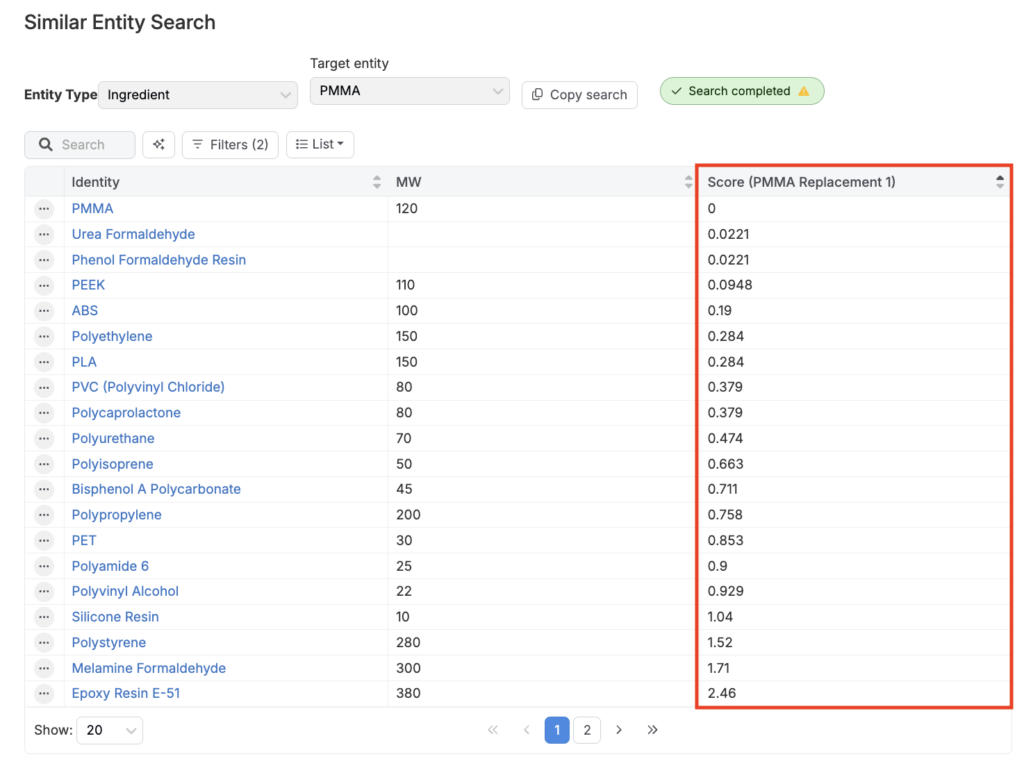Click the warning icon in search status

point(804,91)
